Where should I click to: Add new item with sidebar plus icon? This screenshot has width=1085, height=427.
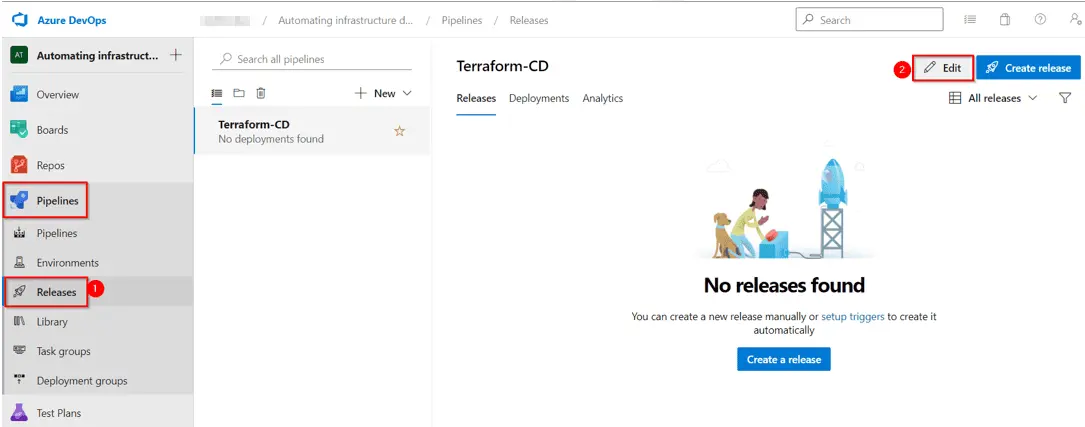176,55
